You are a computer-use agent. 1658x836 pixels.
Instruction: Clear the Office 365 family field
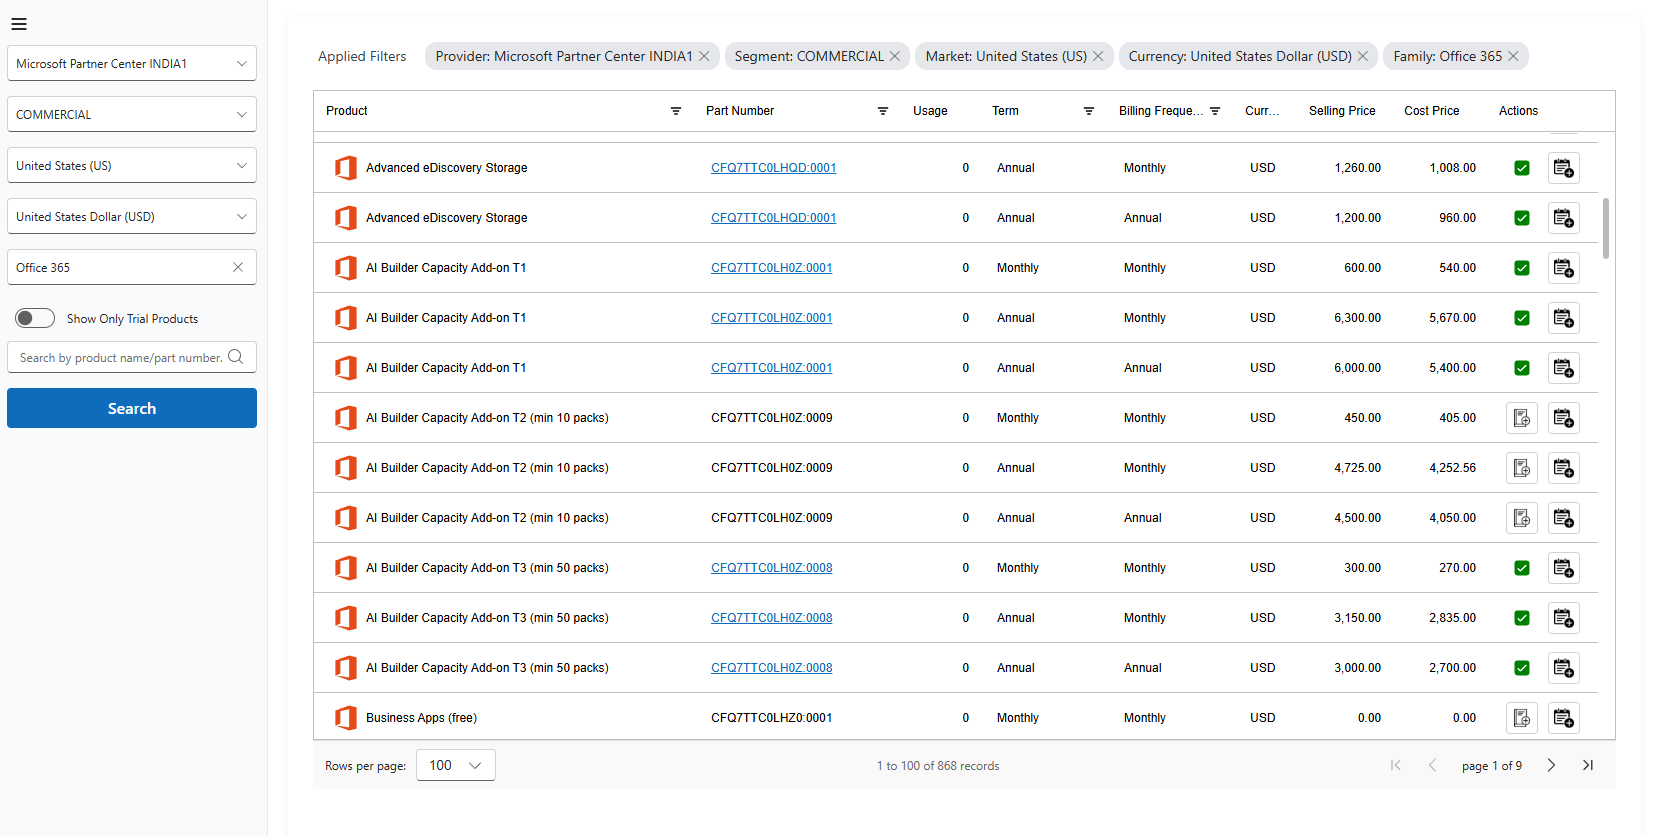(x=238, y=267)
